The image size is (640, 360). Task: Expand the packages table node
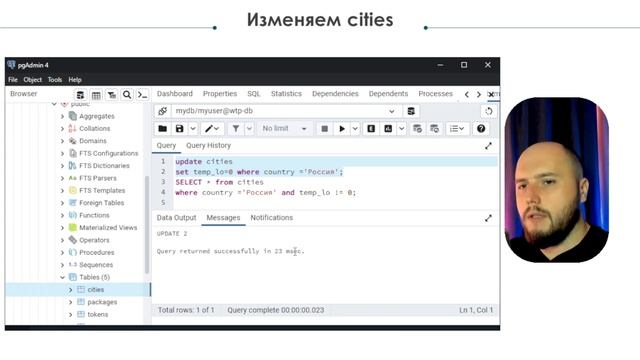[71, 302]
